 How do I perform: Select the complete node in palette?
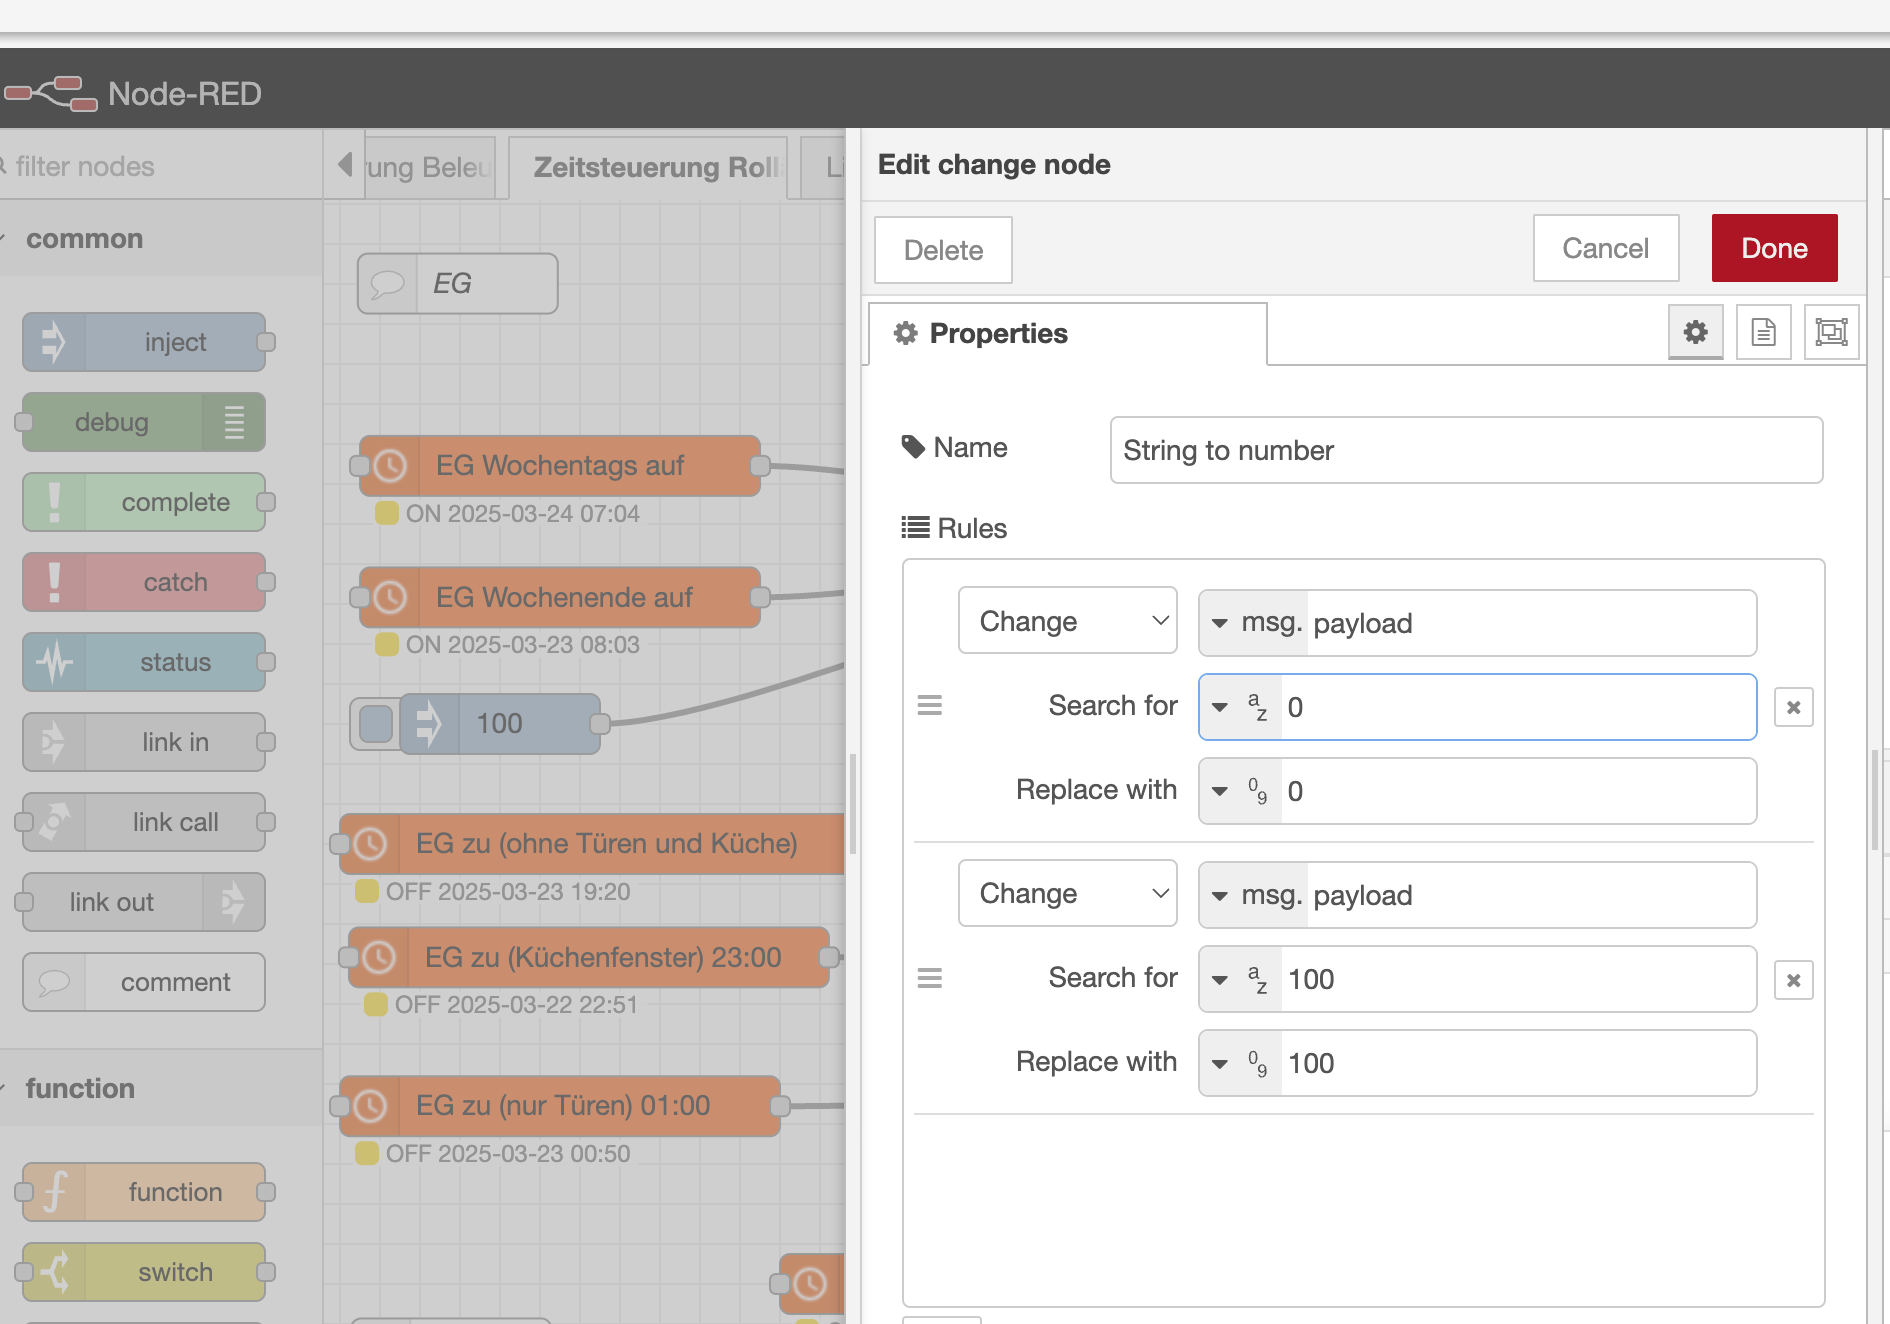coord(144,502)
